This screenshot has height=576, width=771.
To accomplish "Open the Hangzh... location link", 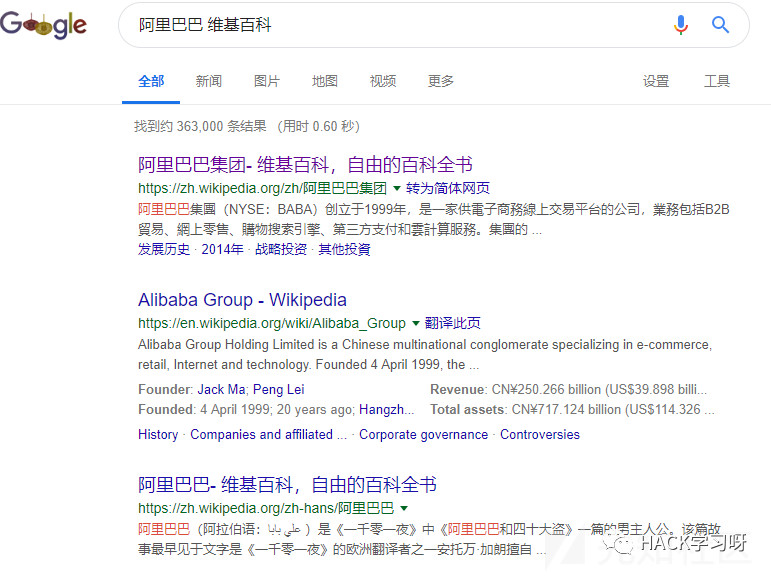I will coord(386,410).
